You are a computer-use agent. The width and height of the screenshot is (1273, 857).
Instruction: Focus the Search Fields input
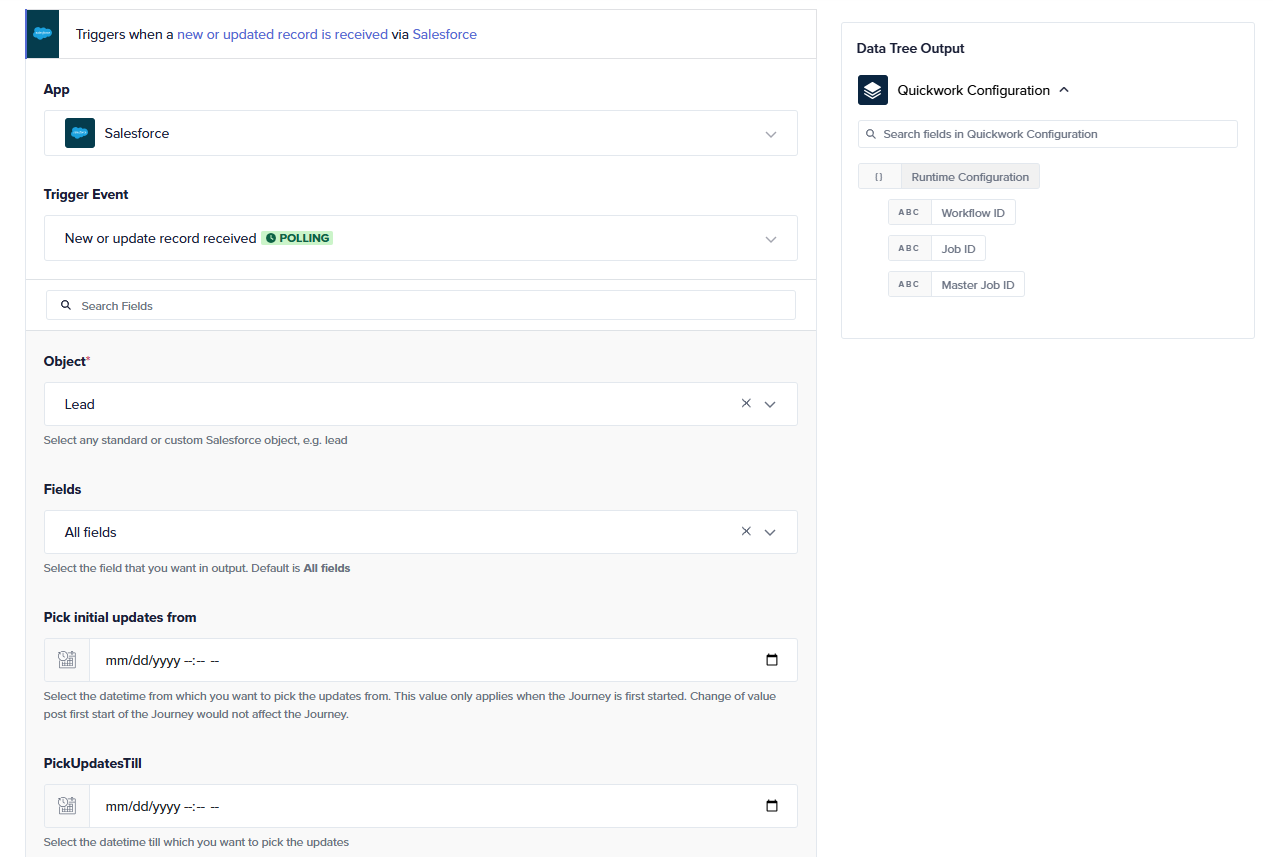pyautogui.click(x=421, y=305)
